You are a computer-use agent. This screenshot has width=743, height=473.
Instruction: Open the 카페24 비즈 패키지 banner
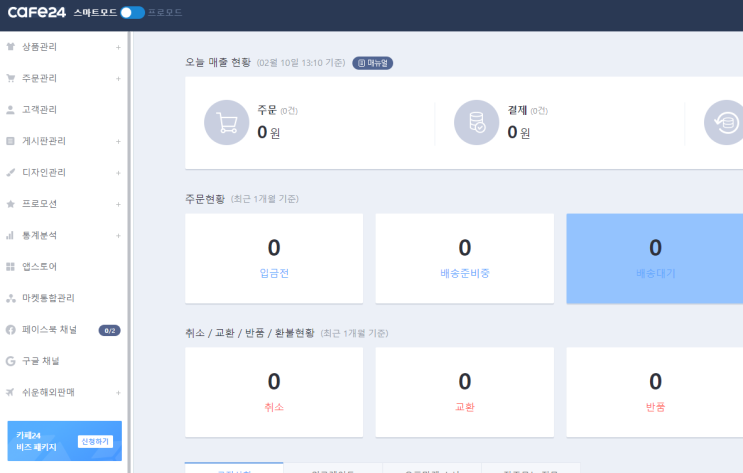point(64,441)
